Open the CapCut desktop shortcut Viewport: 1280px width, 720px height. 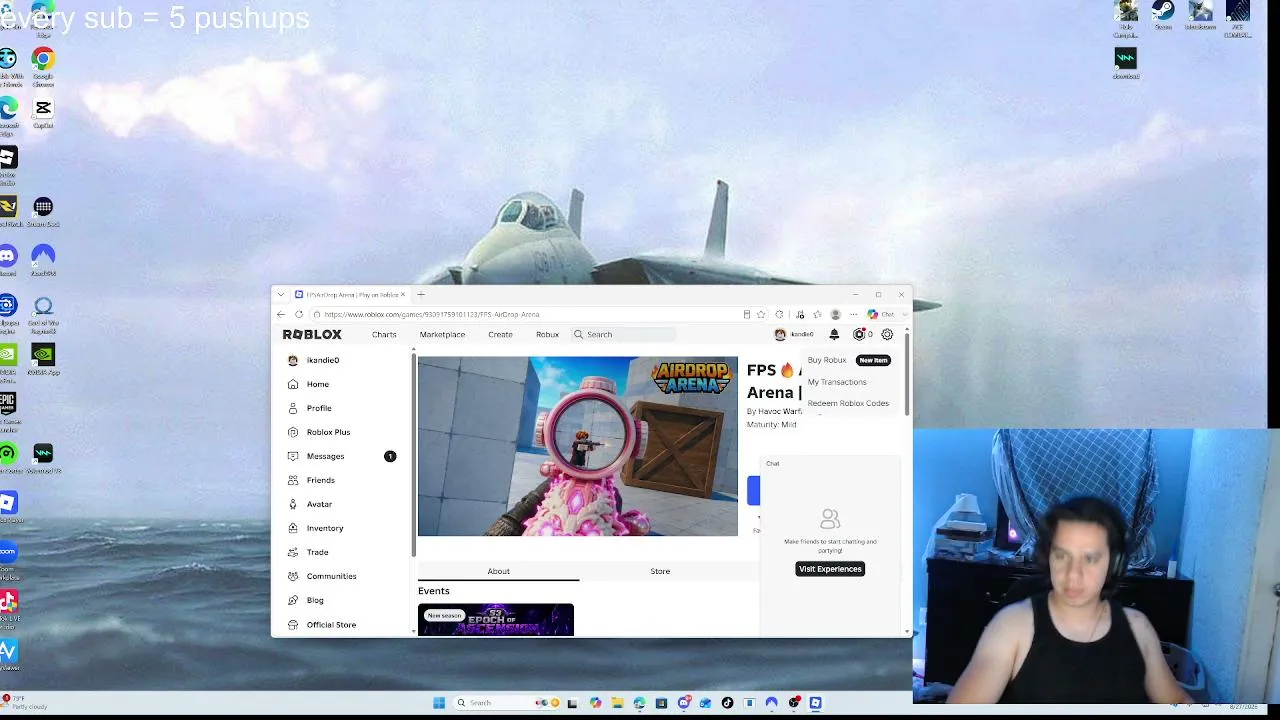pyautogui.click(x=43, y=114)
